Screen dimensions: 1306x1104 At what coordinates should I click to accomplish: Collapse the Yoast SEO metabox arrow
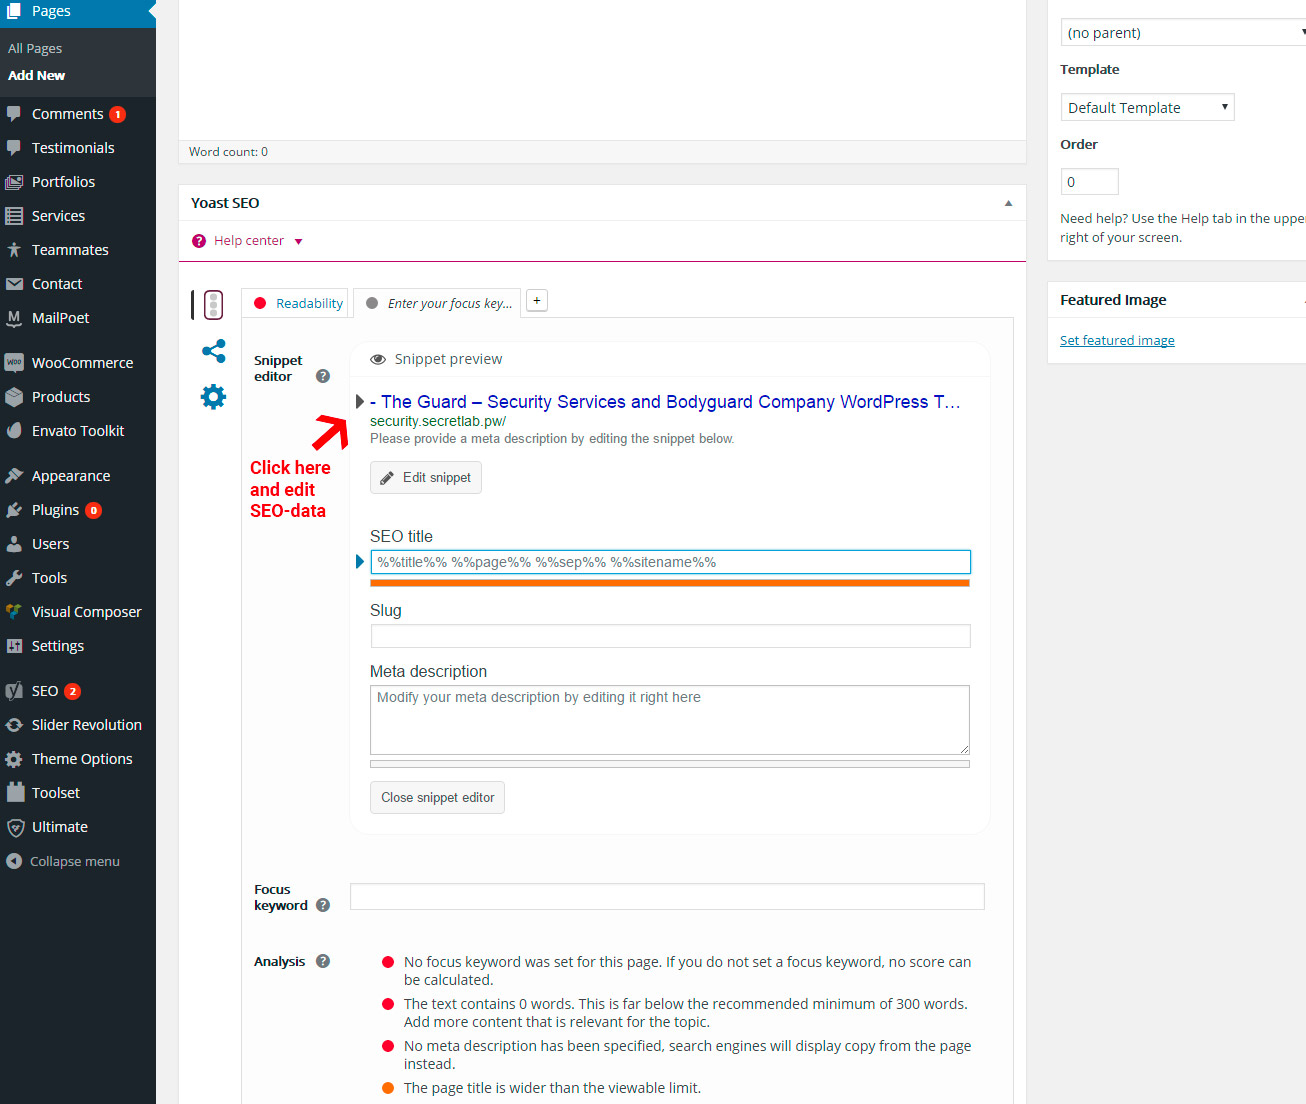point(1008,203)
